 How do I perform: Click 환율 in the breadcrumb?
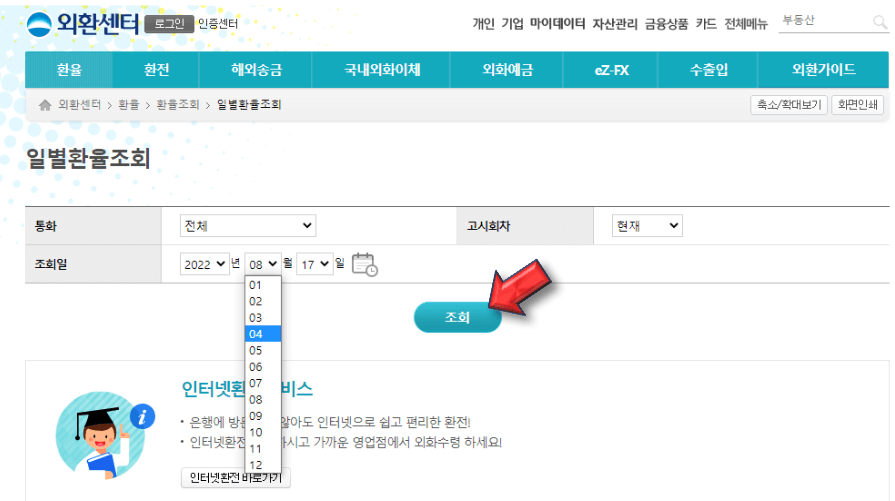pyautogui.click(x=128, y=104)
